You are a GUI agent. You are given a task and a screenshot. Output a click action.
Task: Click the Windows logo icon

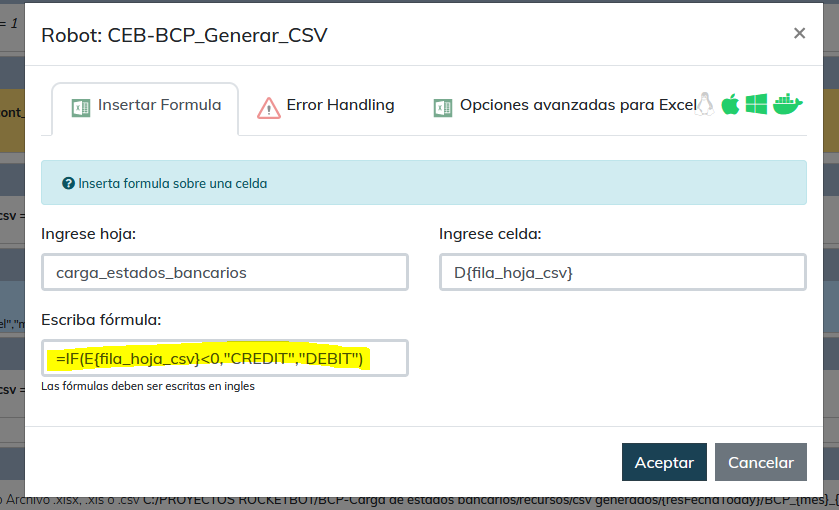(756, 104)
